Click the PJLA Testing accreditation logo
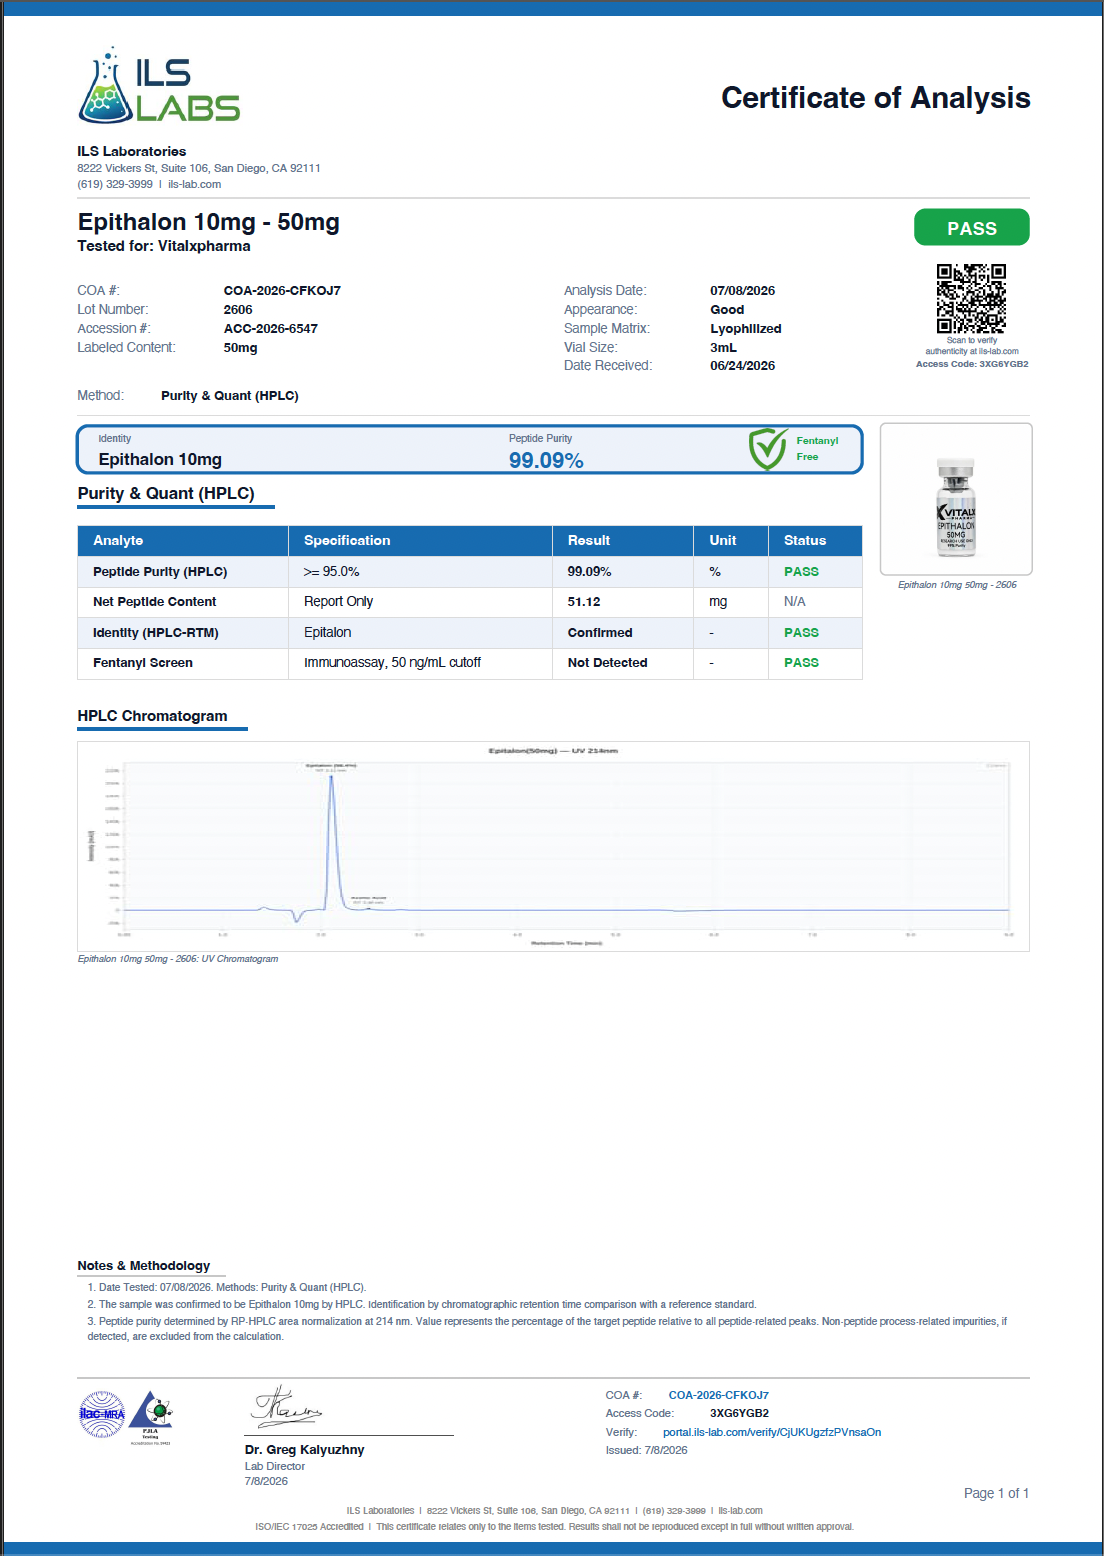Viewport: 1104px width, 1556px height. point(151,1416)
